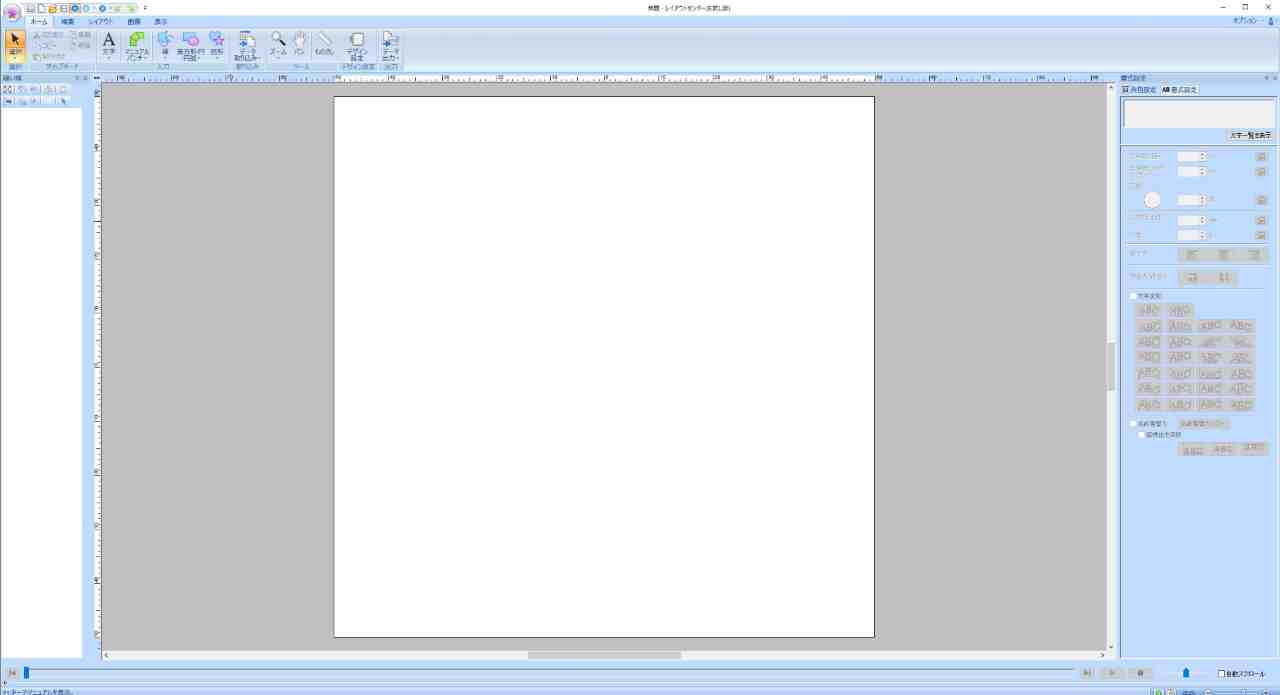Open the 糸色設定 thread color tab
Screen dimensions: 1280x695
[x=1139, y=89]
